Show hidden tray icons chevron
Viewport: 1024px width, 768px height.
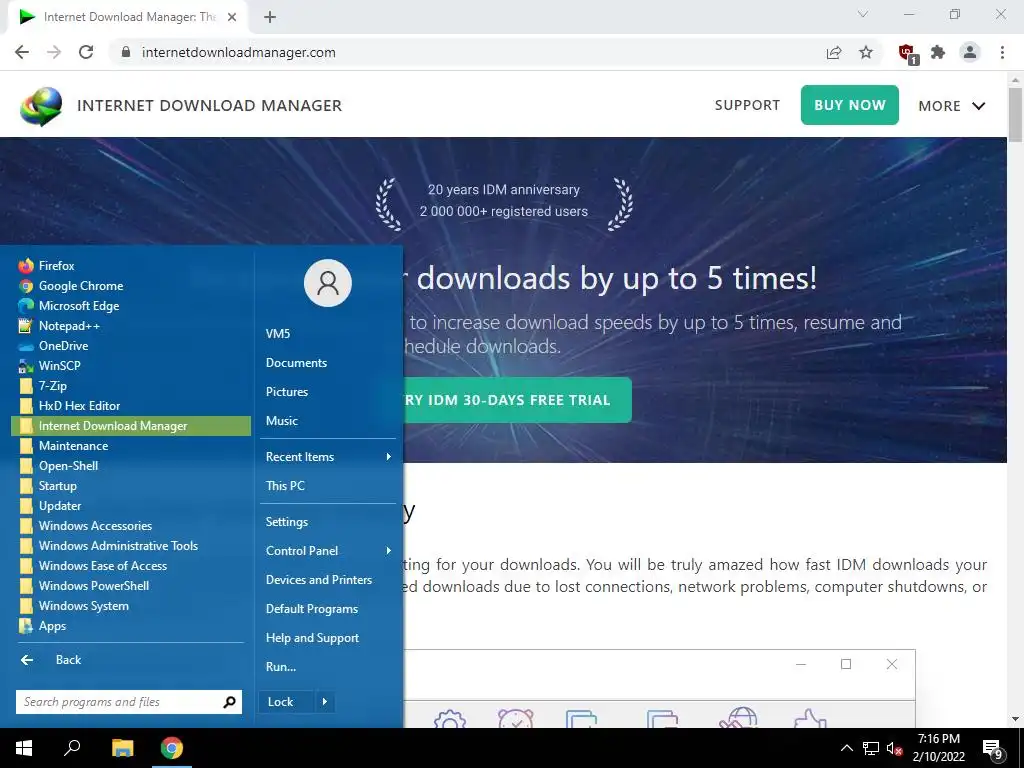(846, 748)
